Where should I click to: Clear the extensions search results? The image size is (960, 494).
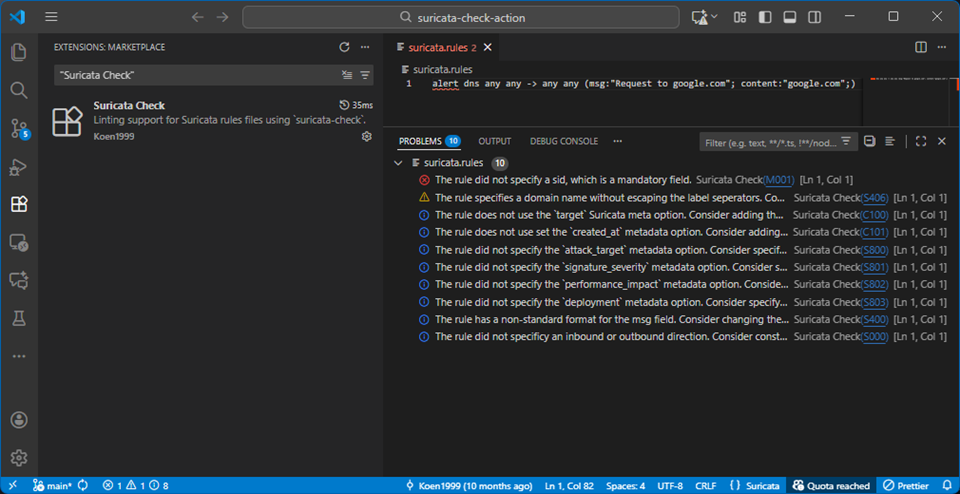tap(347, 75)
